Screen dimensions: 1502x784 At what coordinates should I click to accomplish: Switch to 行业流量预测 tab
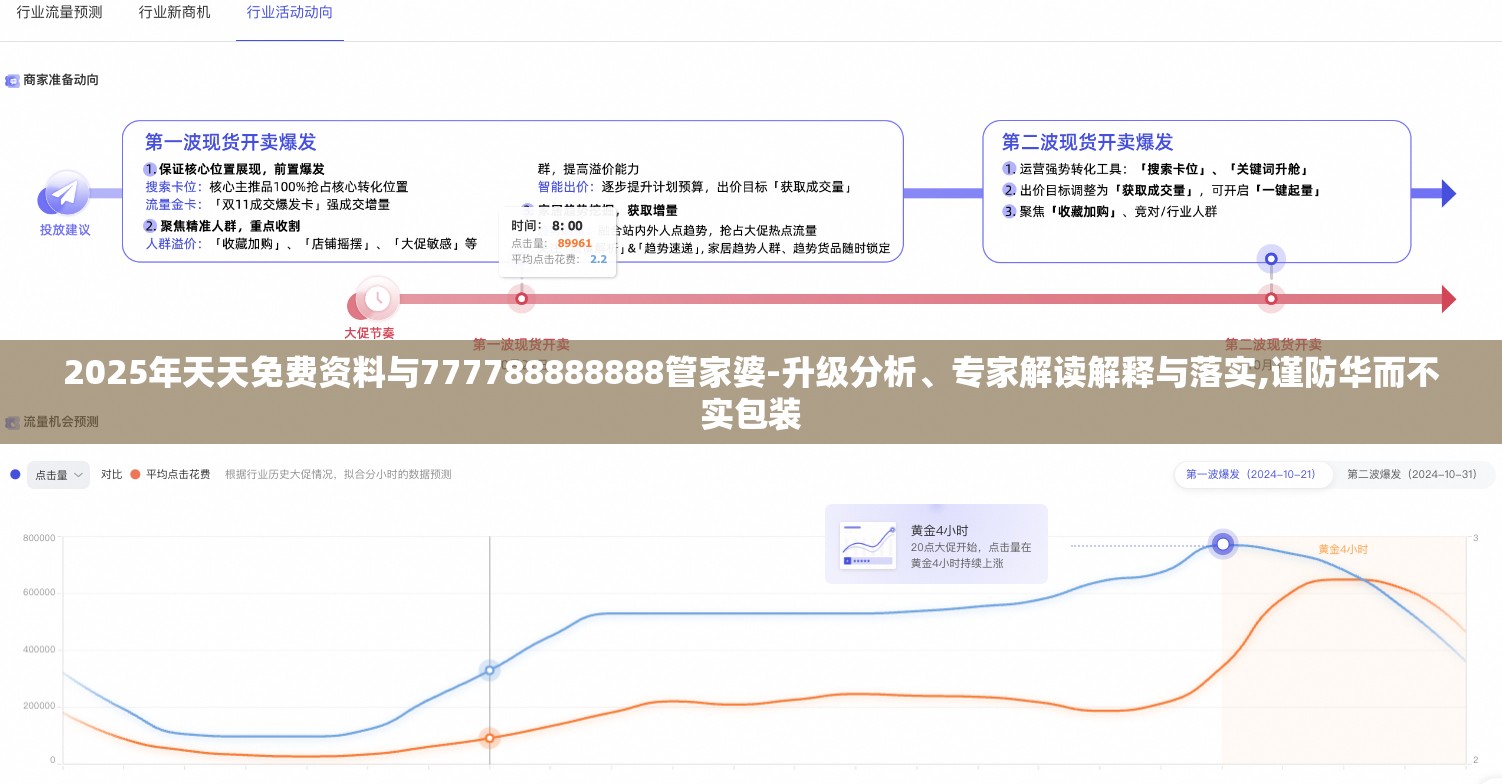coord(59,13)
